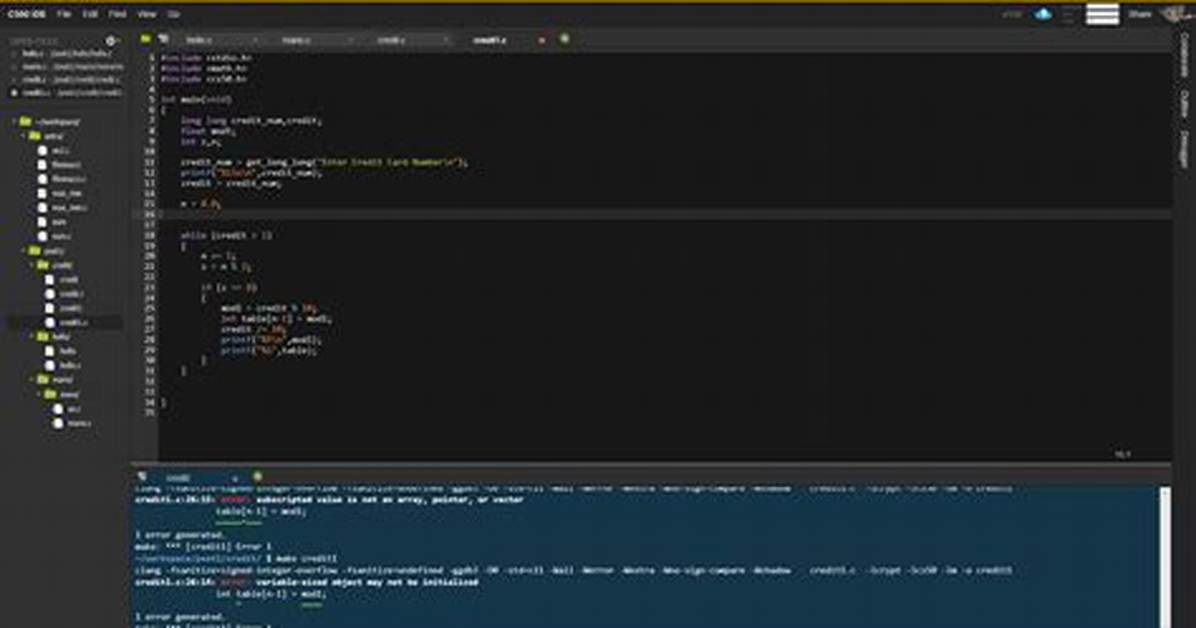
Task: Click the pset1 folder icon
Action: click(34, 250)
